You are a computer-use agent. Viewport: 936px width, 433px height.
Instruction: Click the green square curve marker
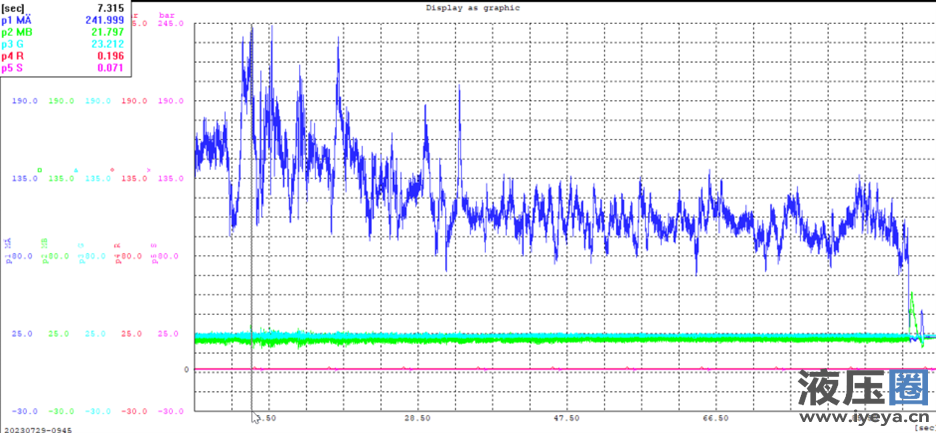coord(40,170)
